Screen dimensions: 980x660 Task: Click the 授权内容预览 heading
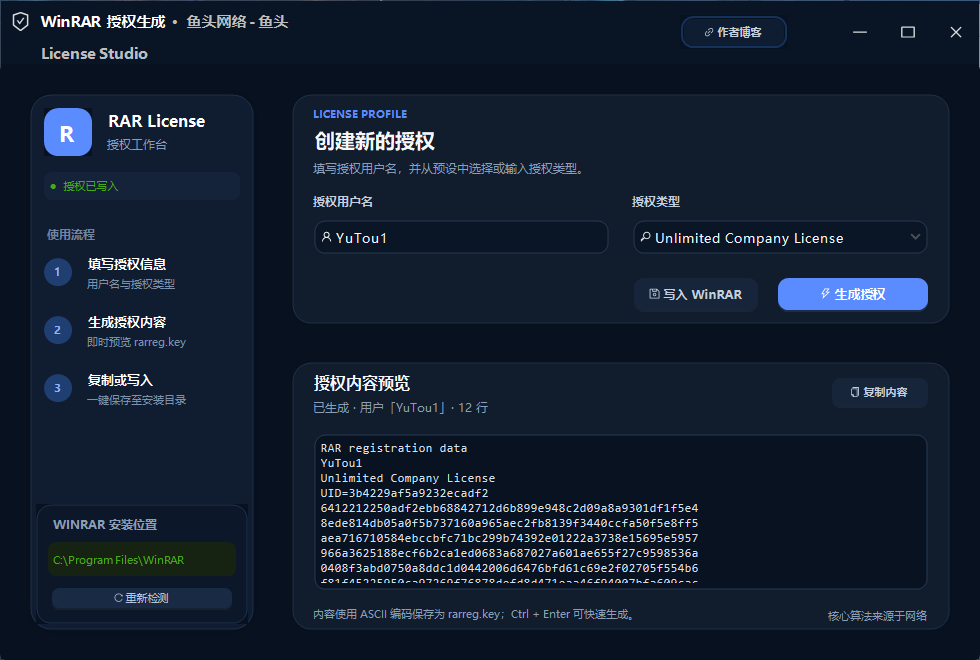pos(362,383)
